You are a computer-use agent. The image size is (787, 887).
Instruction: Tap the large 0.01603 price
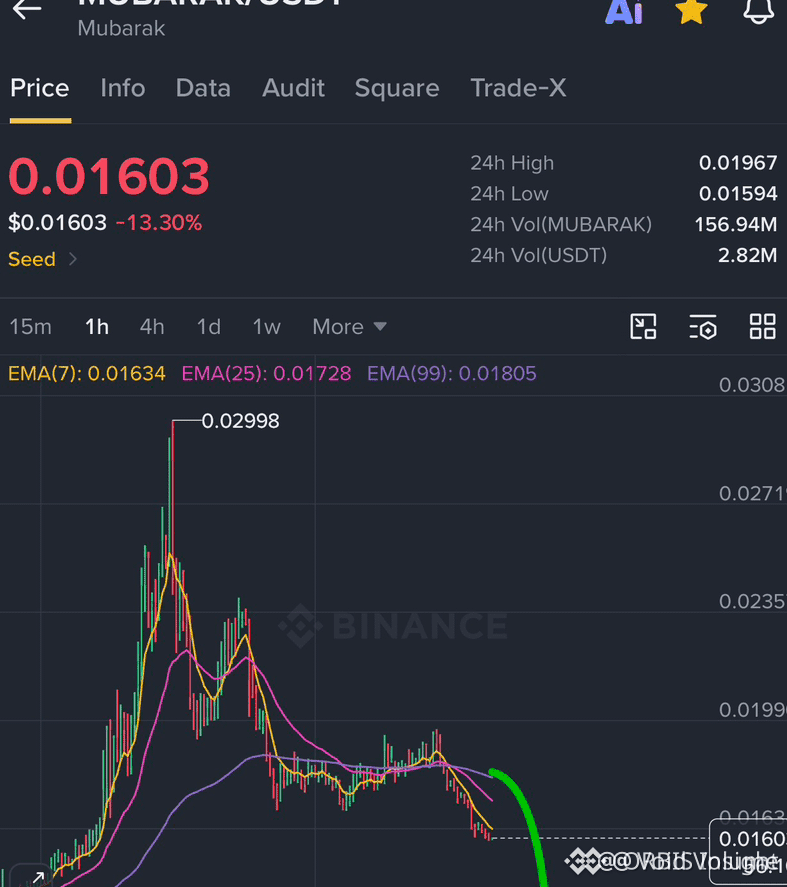tap(109, 176)
